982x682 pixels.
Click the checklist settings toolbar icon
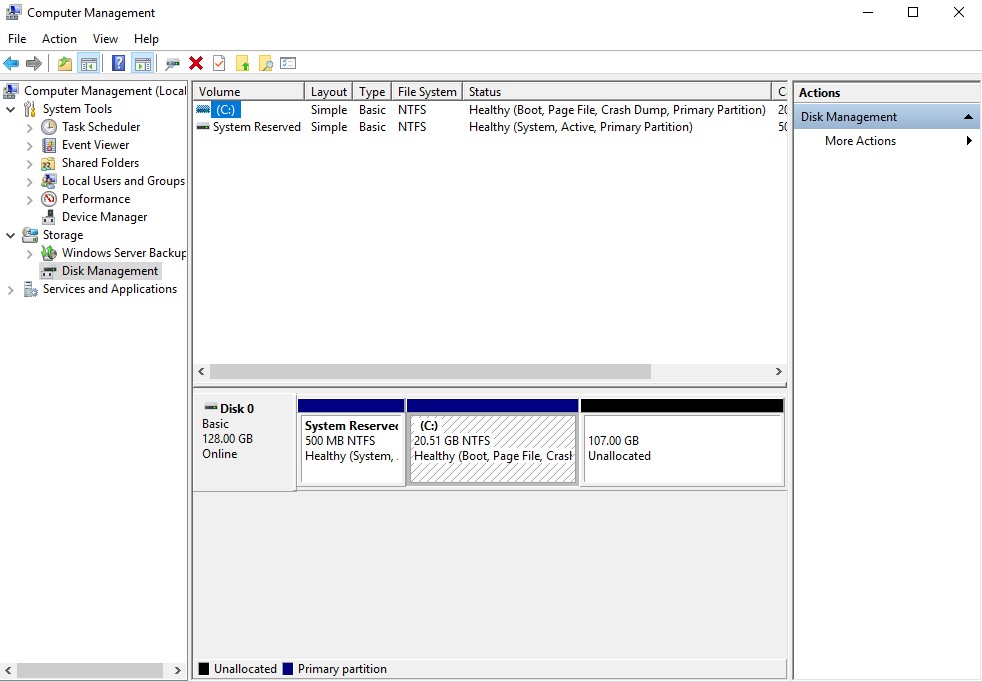pyautogui.click(x=289, y=64)
